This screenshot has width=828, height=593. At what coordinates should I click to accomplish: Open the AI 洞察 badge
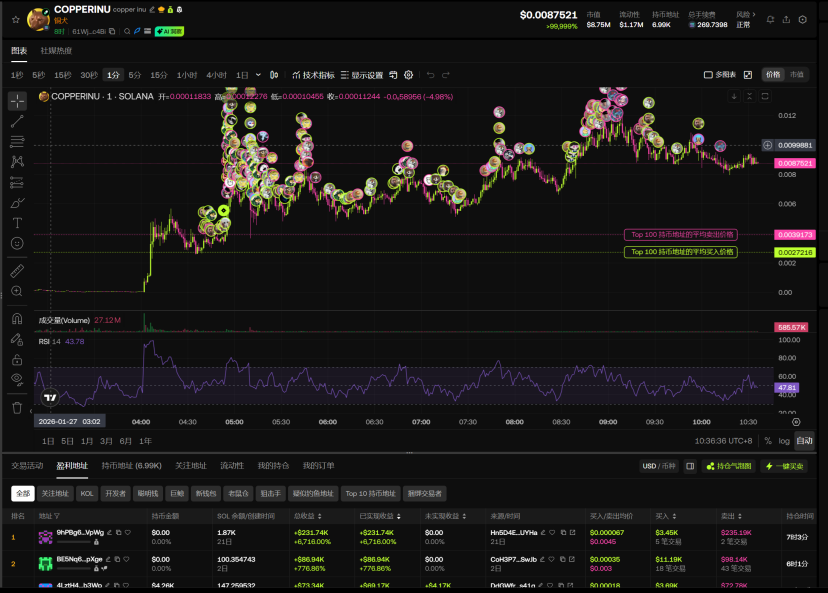click(x=169, y=32)
